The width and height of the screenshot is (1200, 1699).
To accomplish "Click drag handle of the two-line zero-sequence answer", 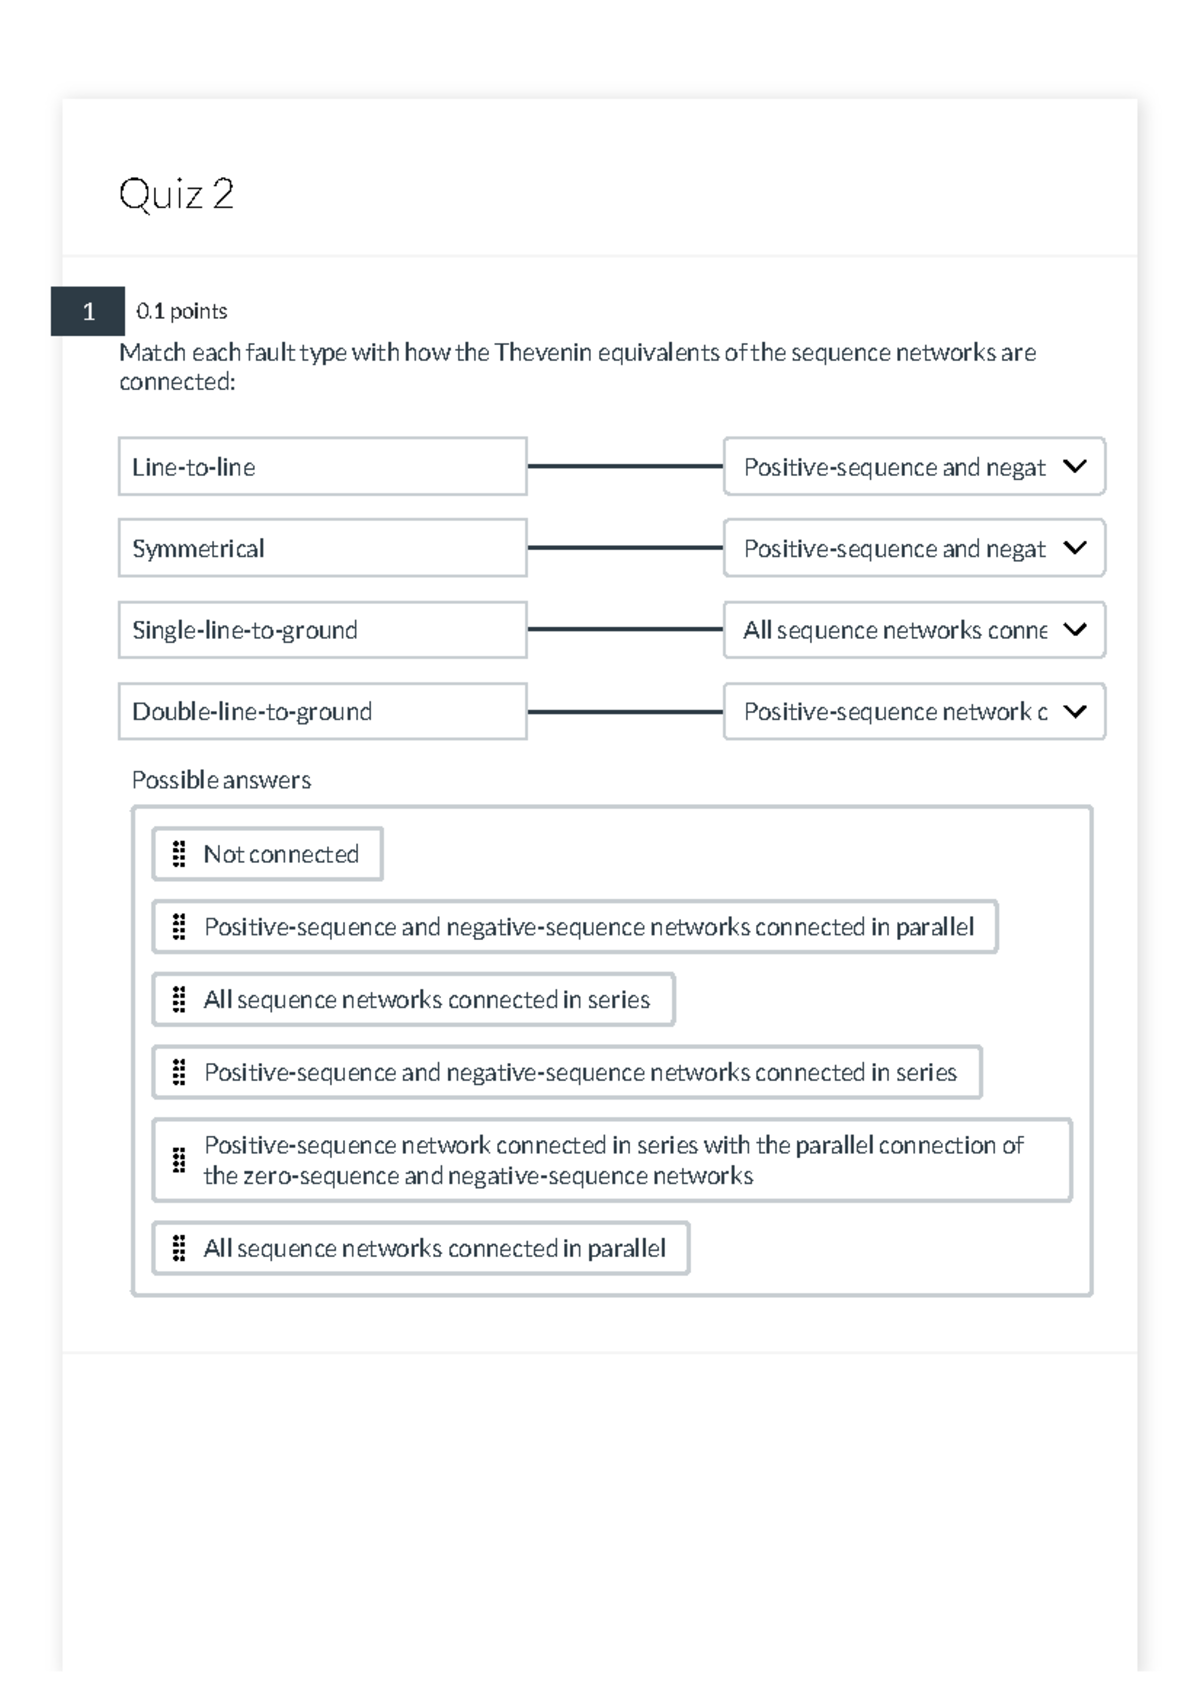I will pyautogui.click(x=179, y=1160).
